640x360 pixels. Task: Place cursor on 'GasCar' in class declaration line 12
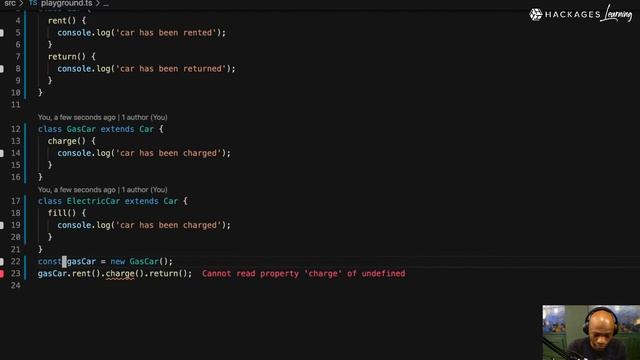(x=81, y=129)
